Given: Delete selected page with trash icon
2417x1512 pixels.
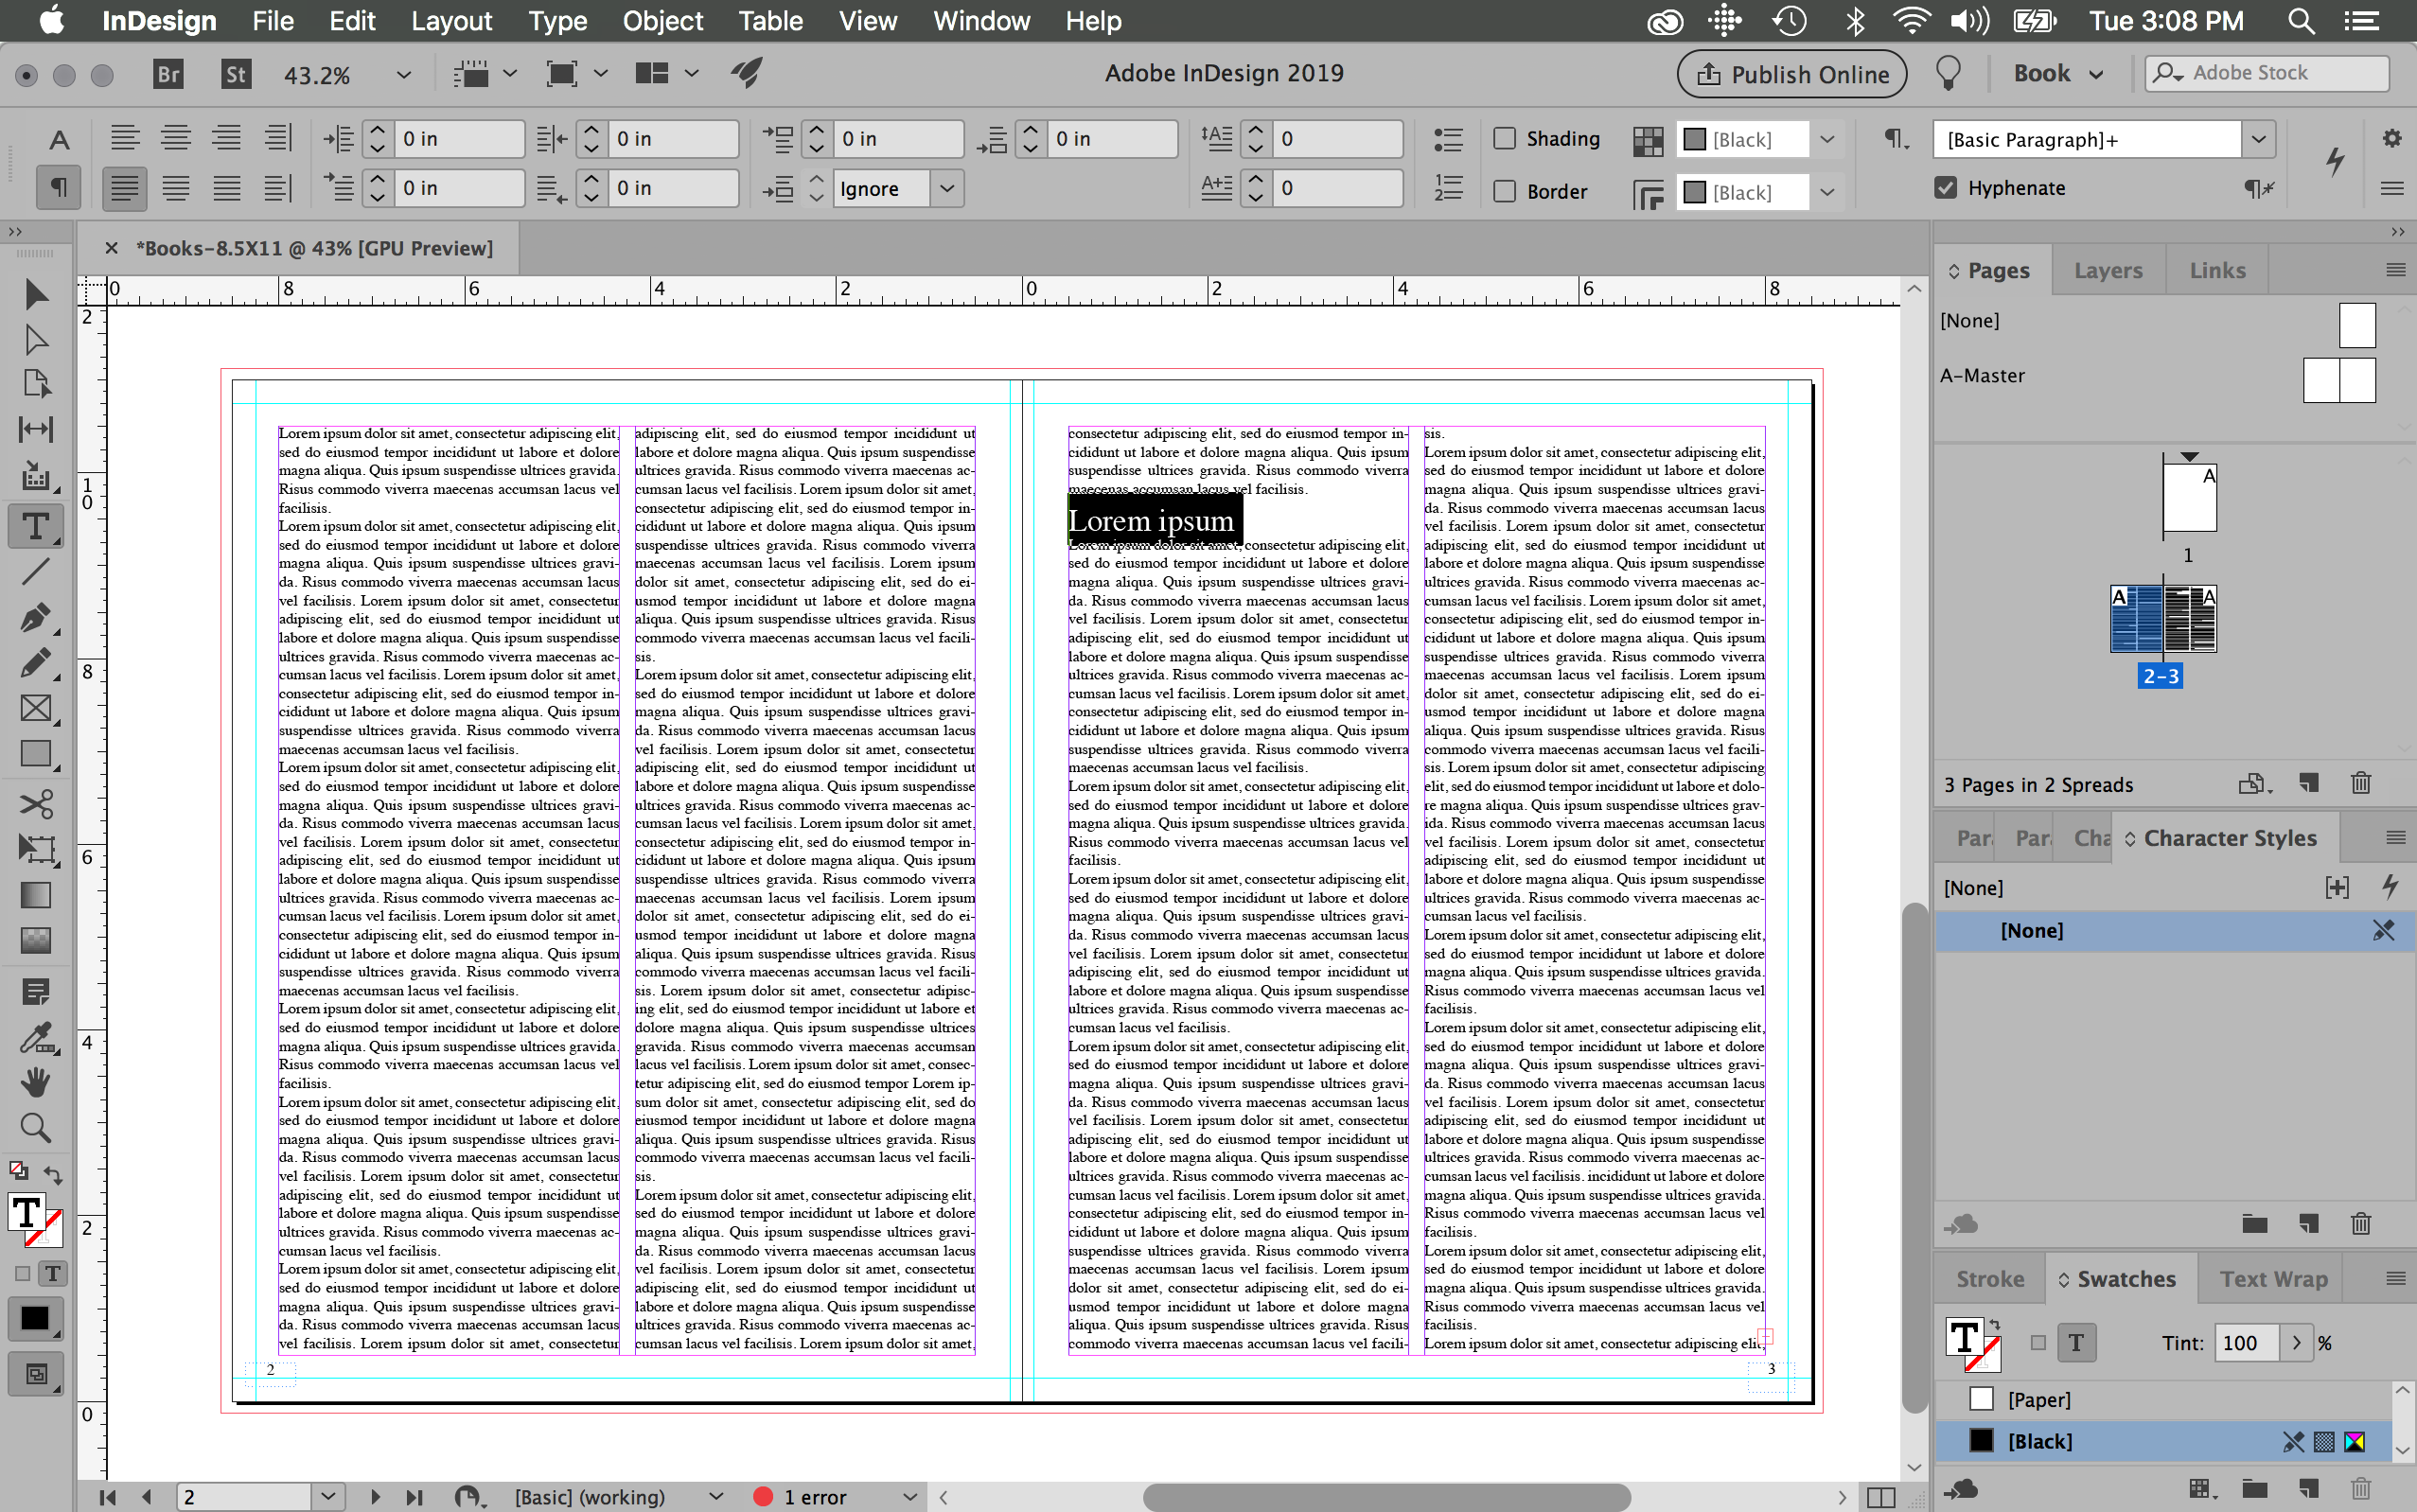Looking at the screenshot, I should (x=2360, y=783).
